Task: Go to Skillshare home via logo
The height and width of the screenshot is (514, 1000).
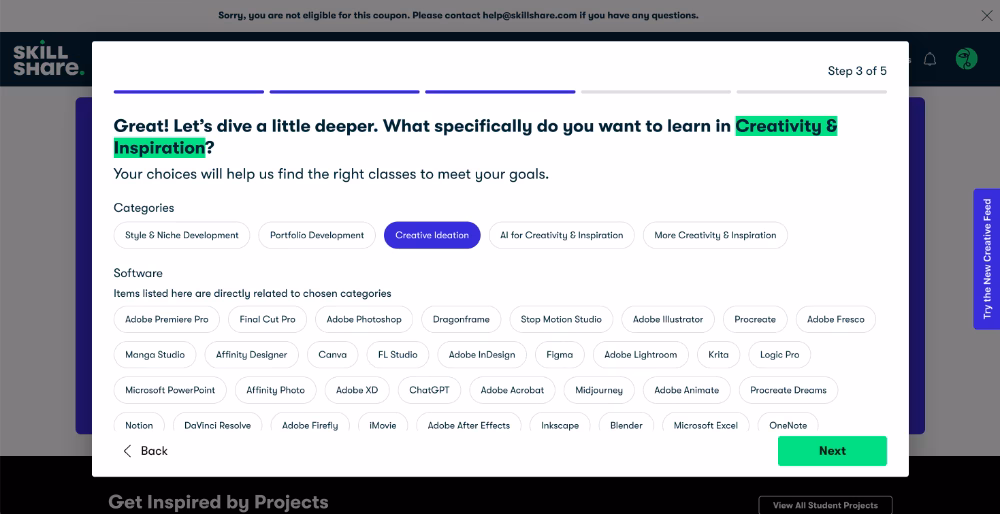Action: pyautogui.click(x=48, y=61)
